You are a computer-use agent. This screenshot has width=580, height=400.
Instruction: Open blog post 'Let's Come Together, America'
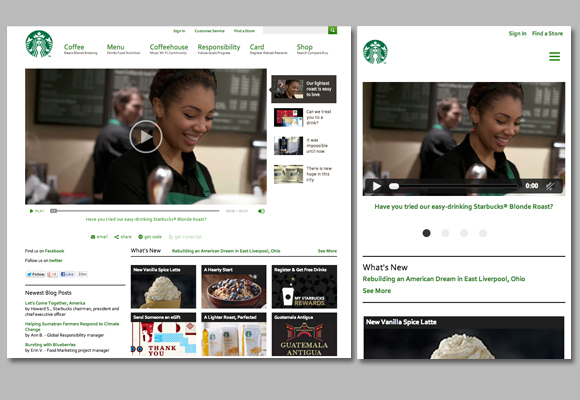[55, 303]
